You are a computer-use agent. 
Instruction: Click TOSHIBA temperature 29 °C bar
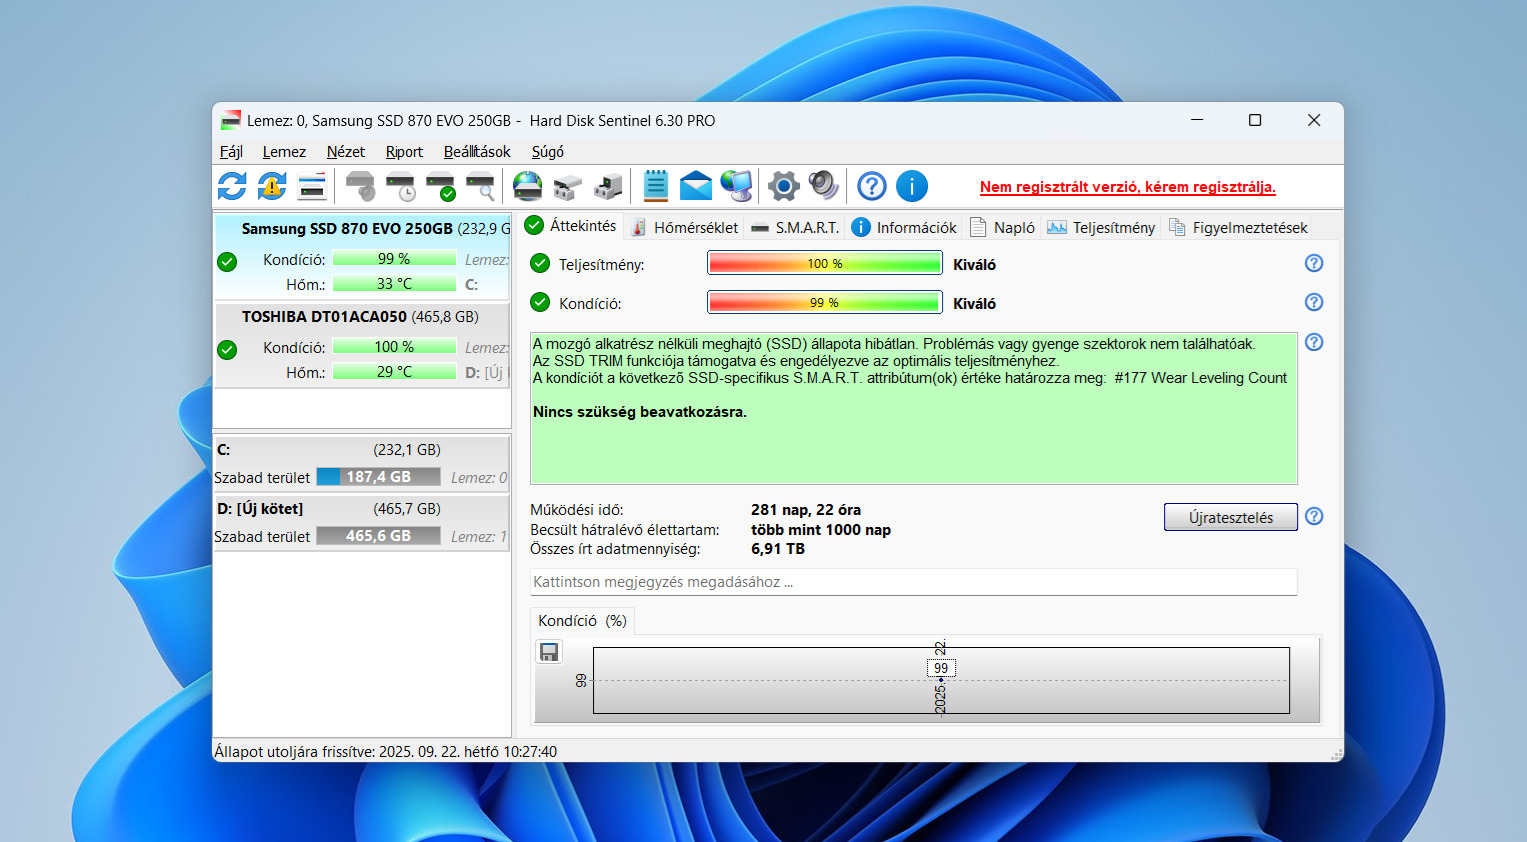(394, 371)
